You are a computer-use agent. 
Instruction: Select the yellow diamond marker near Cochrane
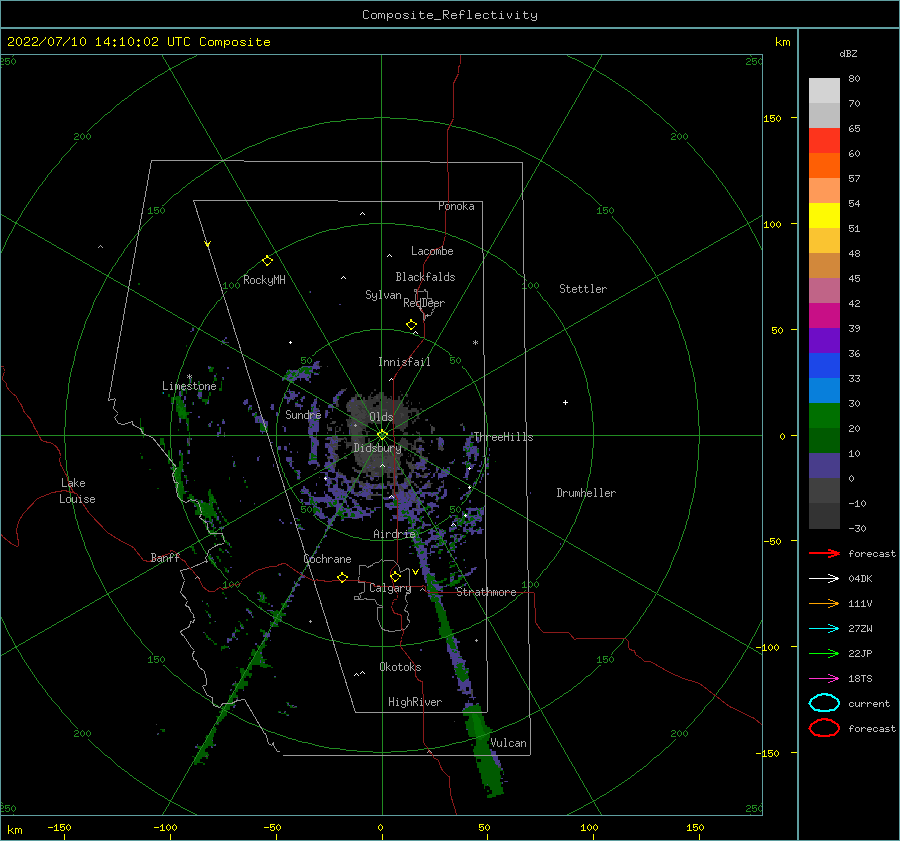click(342, 577)
